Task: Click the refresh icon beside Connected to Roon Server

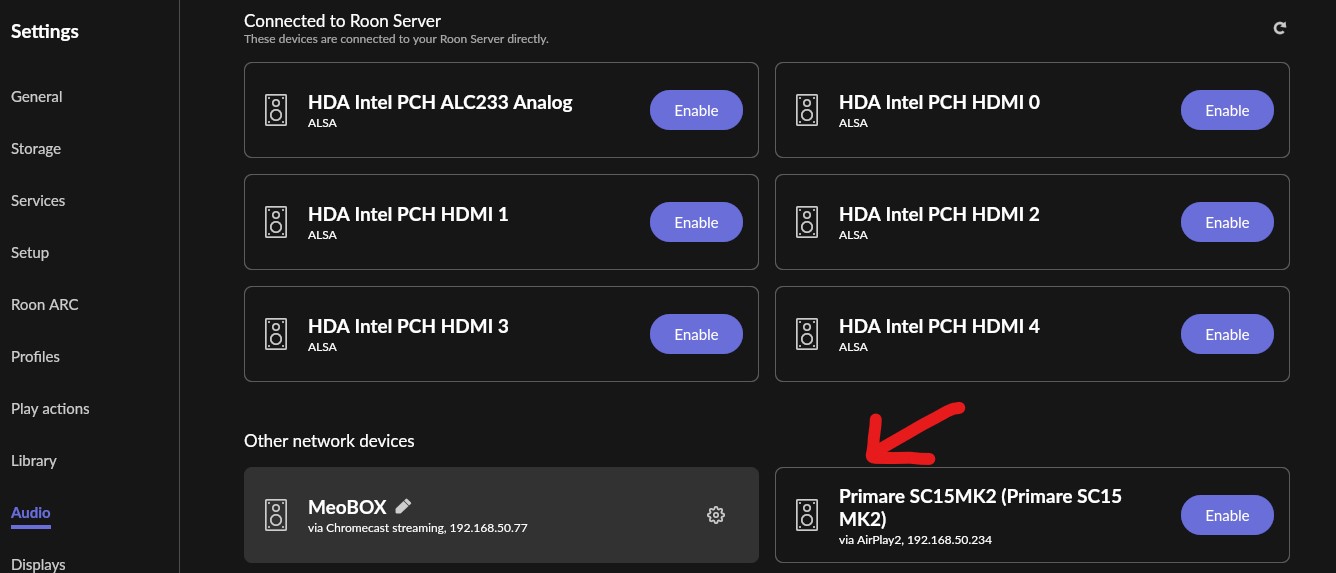Action: (1279, 28)
